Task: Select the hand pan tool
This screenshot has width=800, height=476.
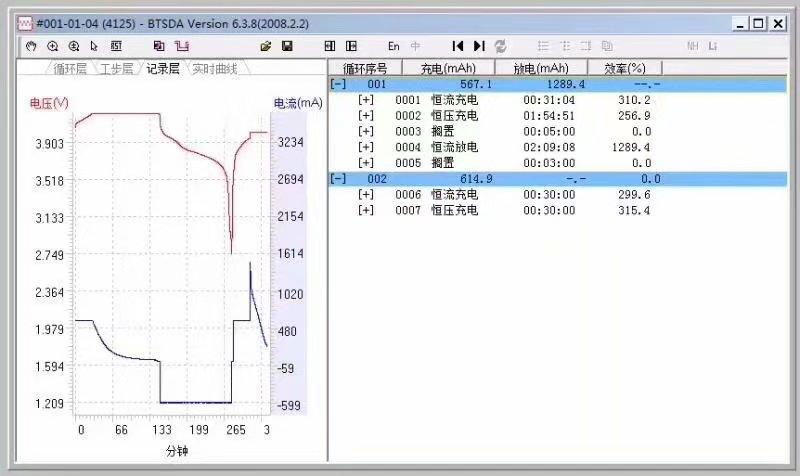Action: point(31,46)
